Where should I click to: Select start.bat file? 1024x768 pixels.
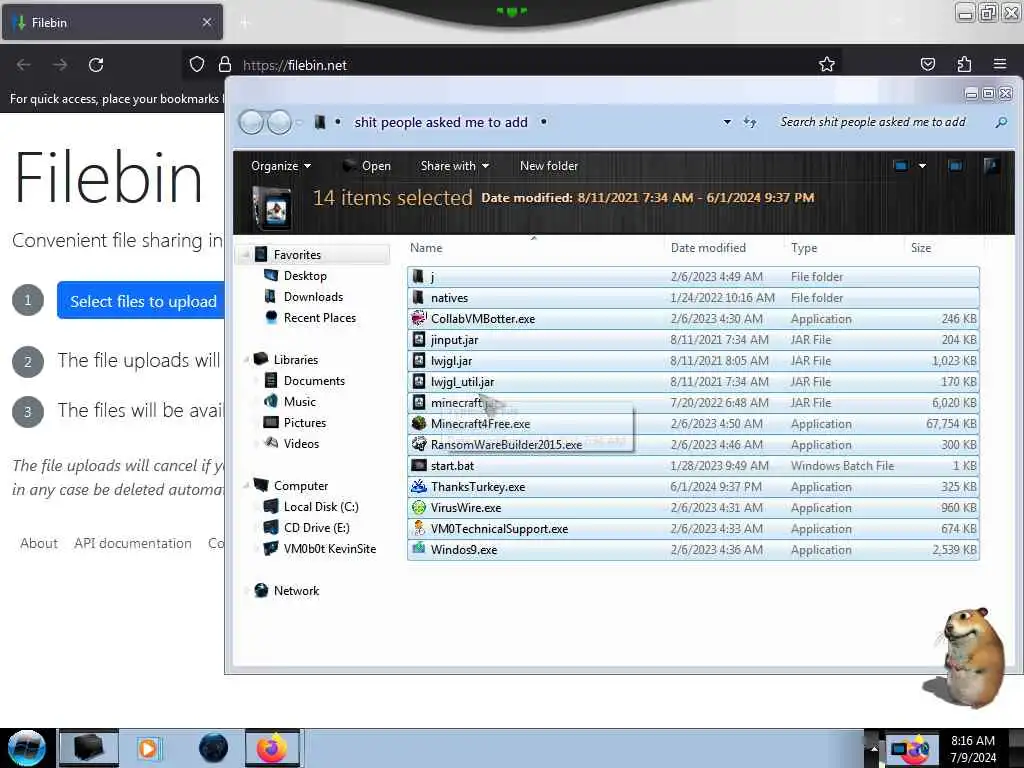tap(693, 466)
